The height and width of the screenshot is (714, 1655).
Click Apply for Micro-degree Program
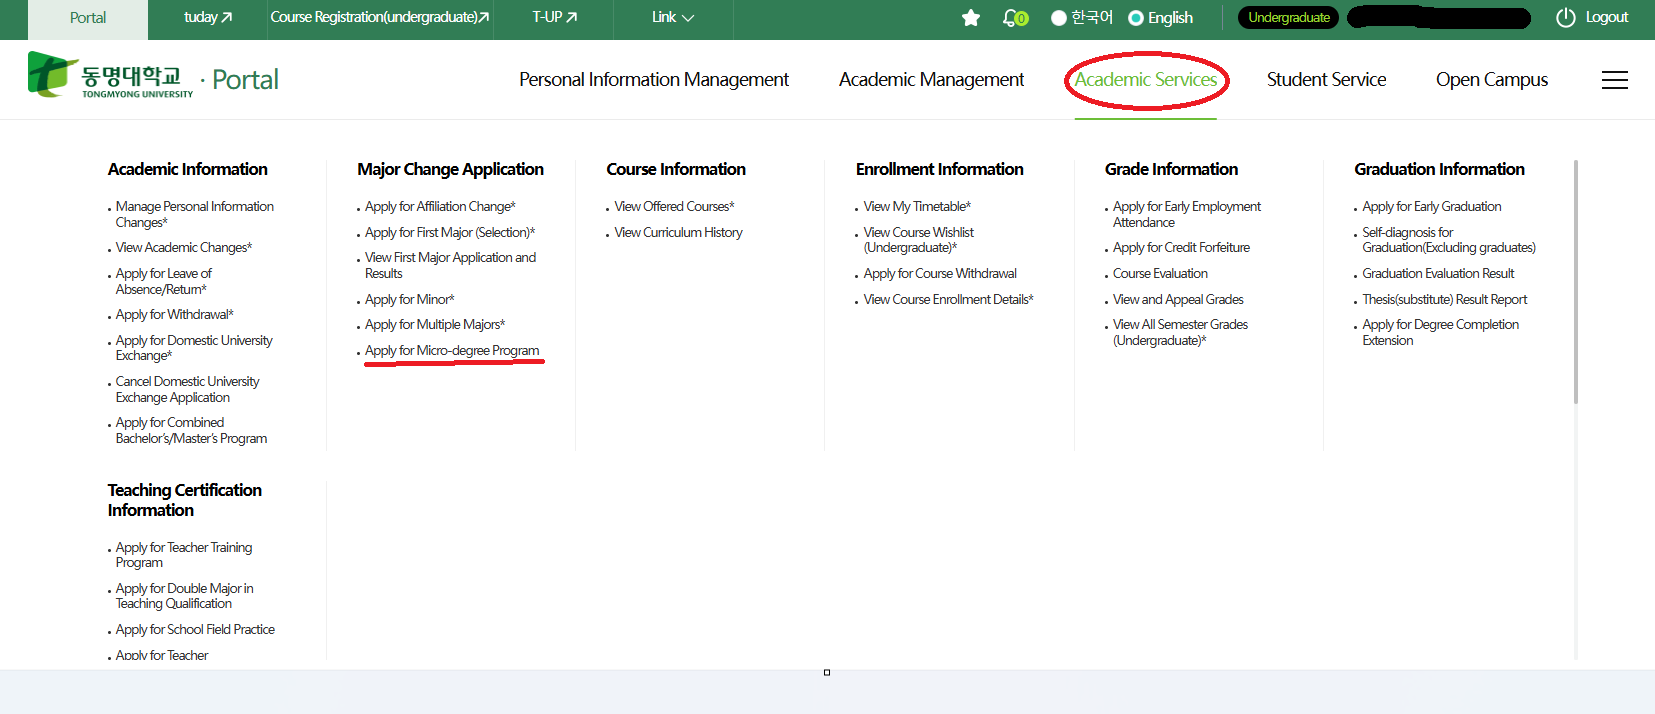pos(452,351)
